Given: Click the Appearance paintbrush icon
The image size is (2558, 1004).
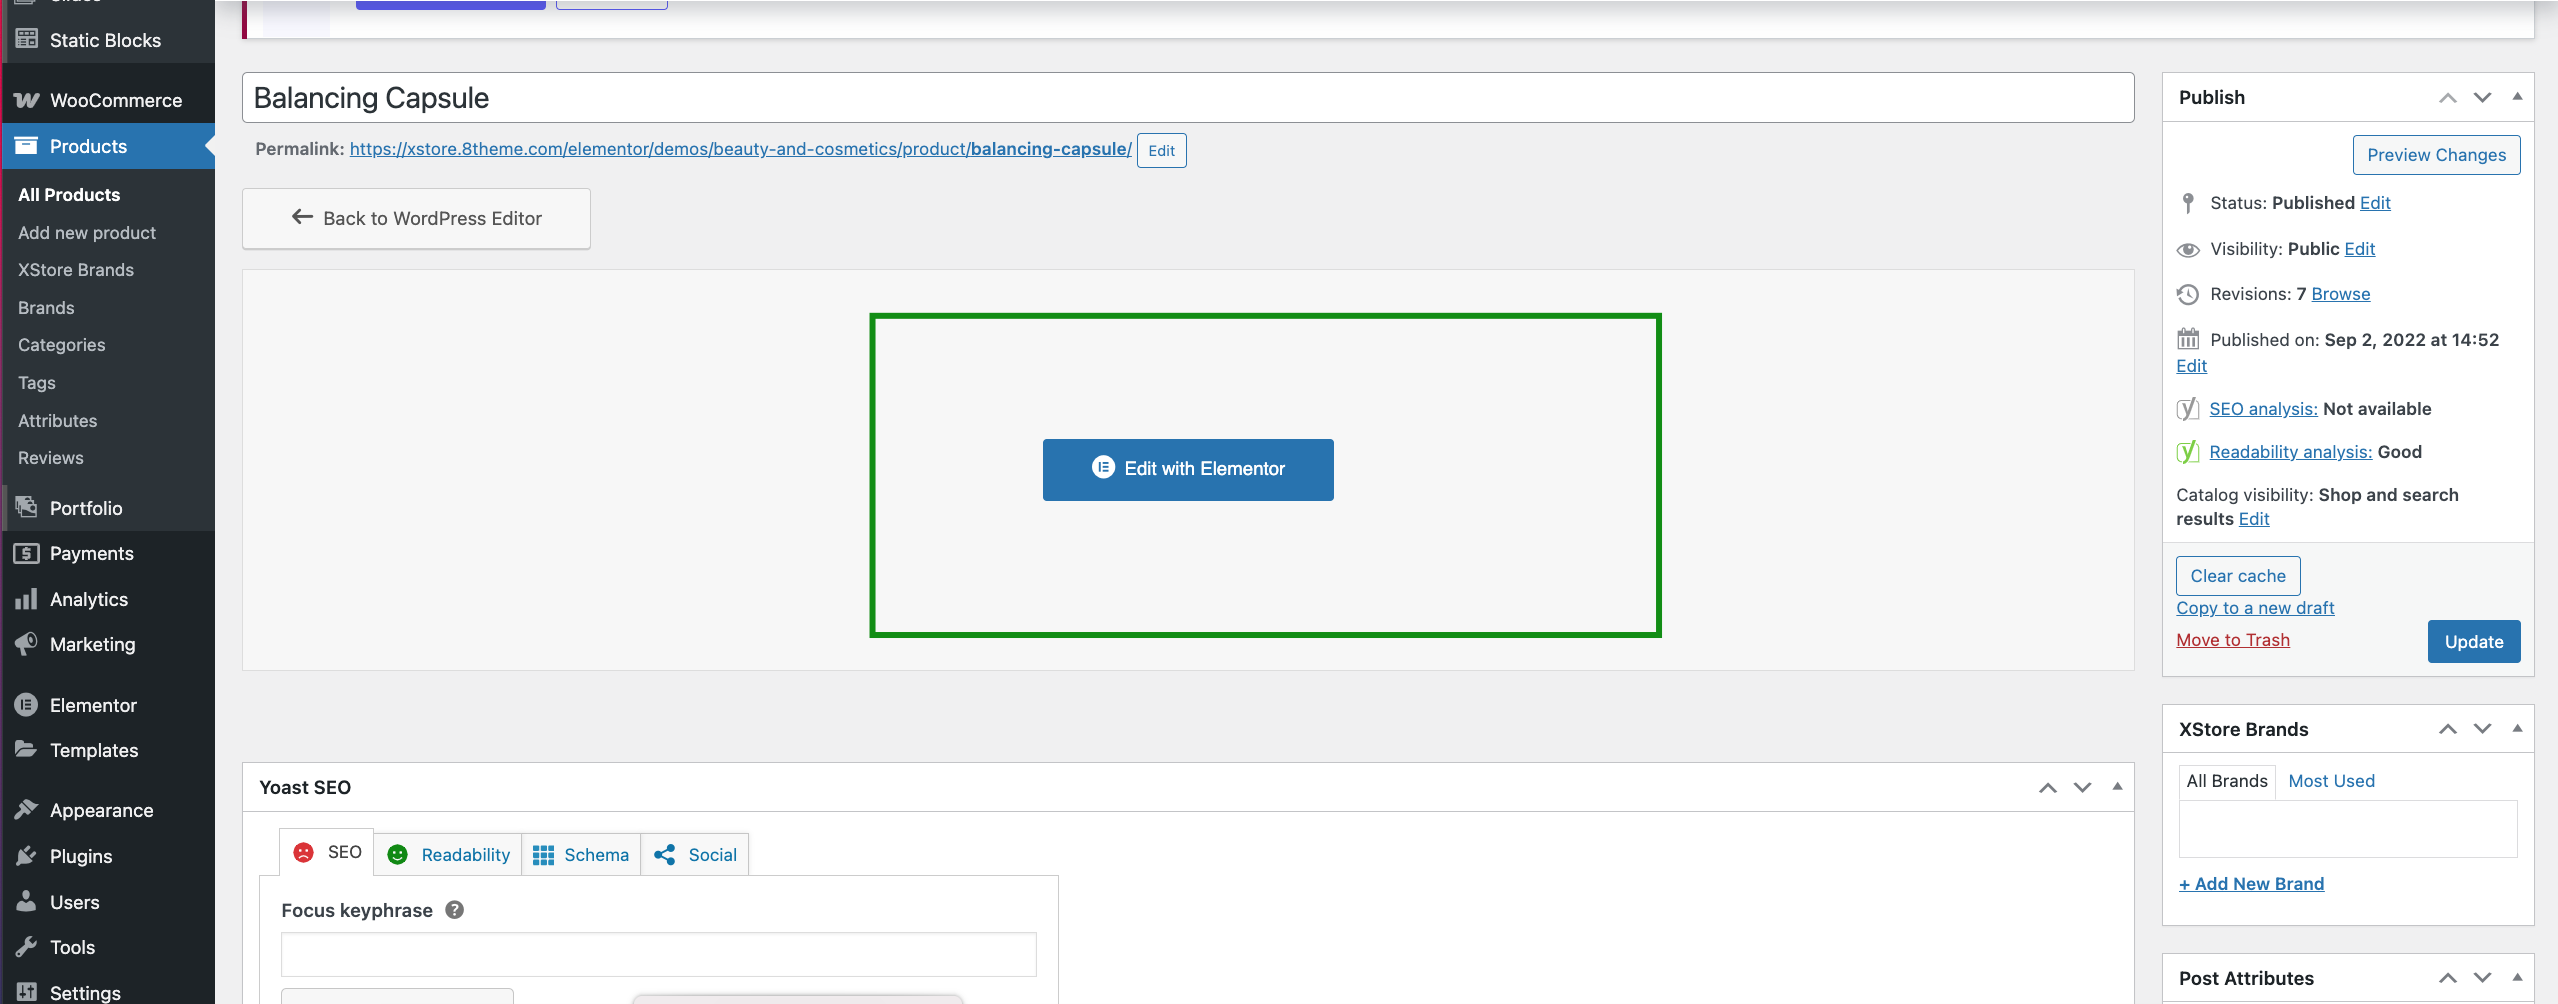Looking at the screenshot, I should point(27,809).
